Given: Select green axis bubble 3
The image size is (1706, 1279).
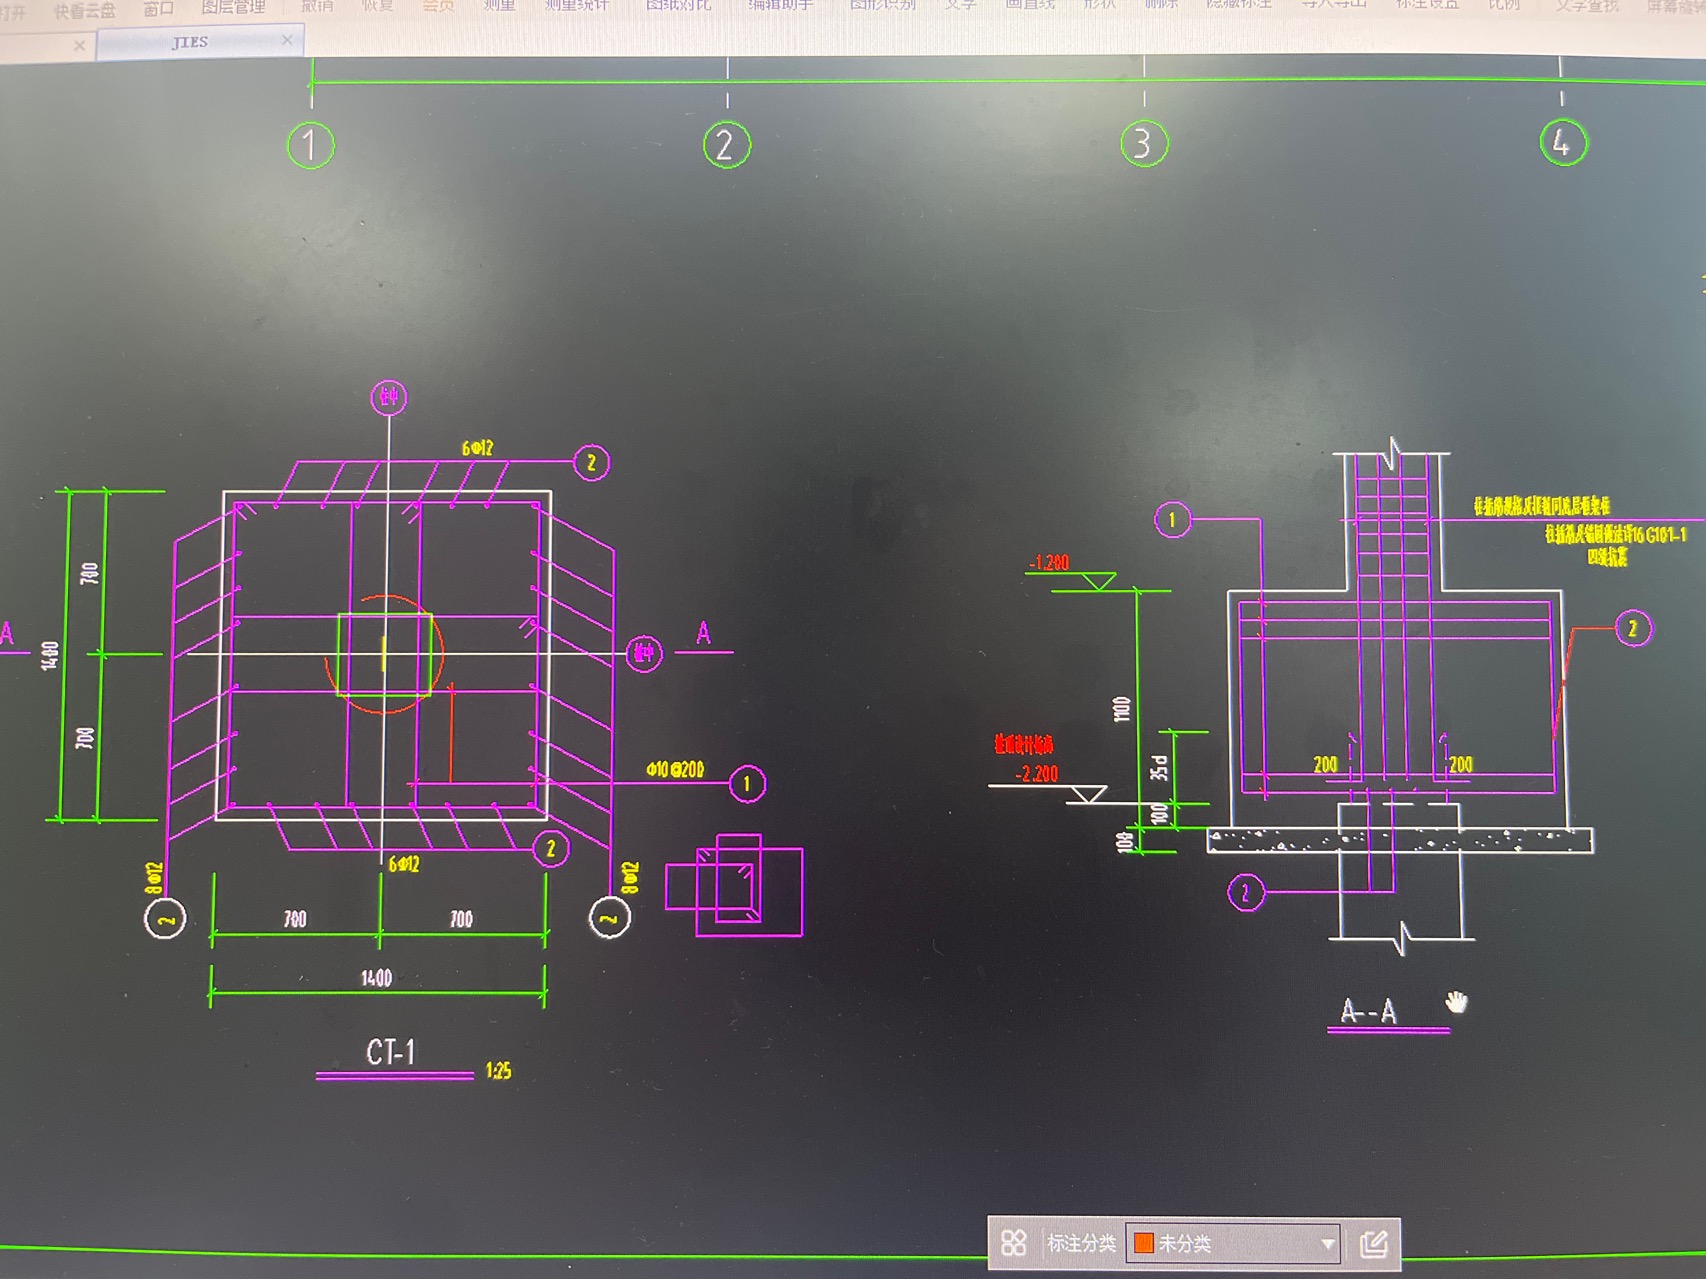Looking at the screenshot, I should click(1144, 144).
